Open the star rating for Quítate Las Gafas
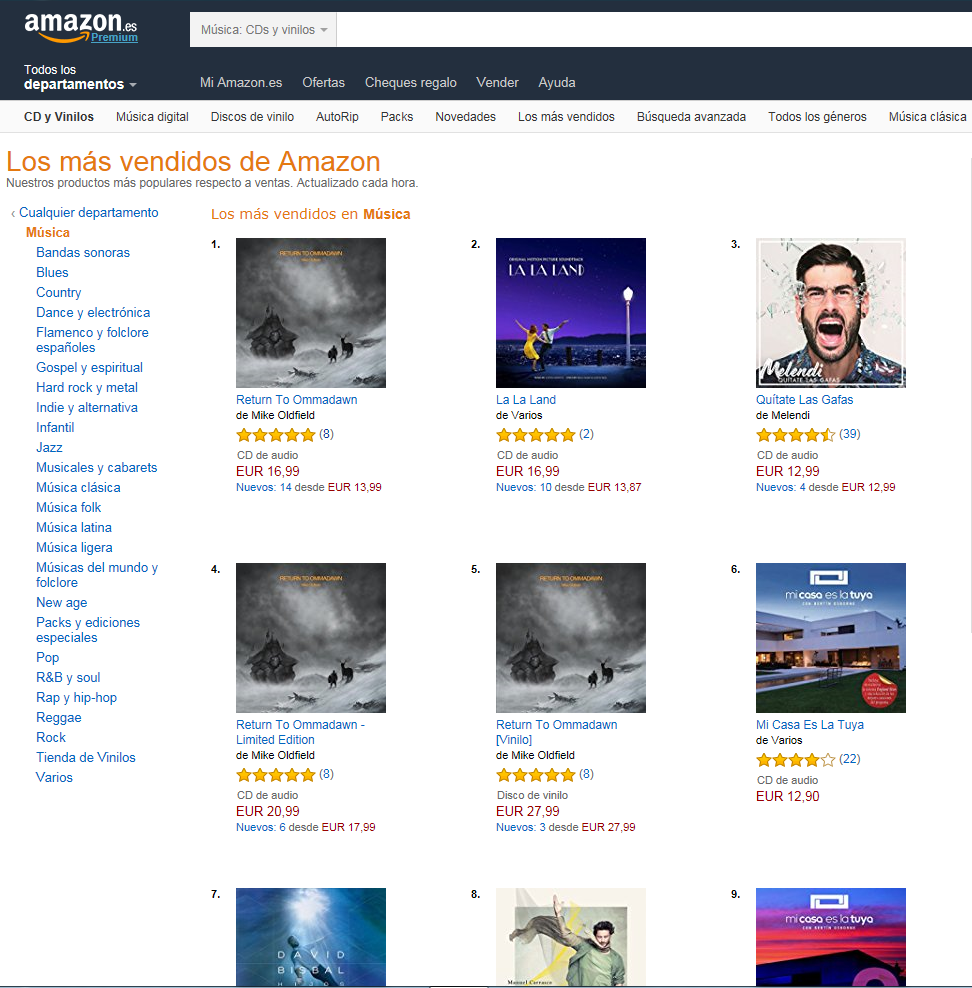 click(x=795, y=435)
